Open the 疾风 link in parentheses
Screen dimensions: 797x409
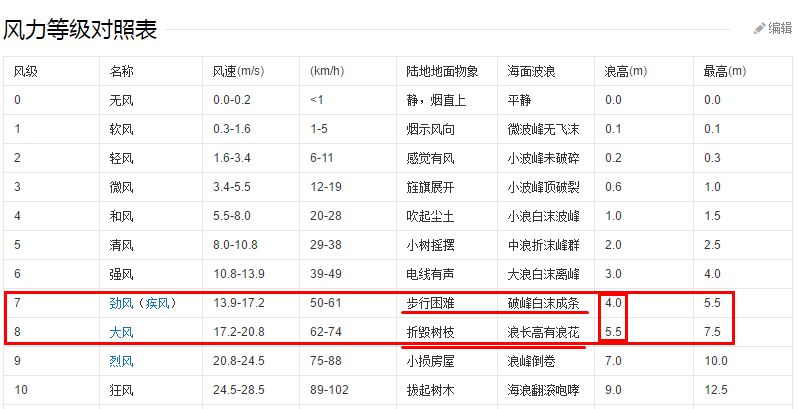point(158,304)
